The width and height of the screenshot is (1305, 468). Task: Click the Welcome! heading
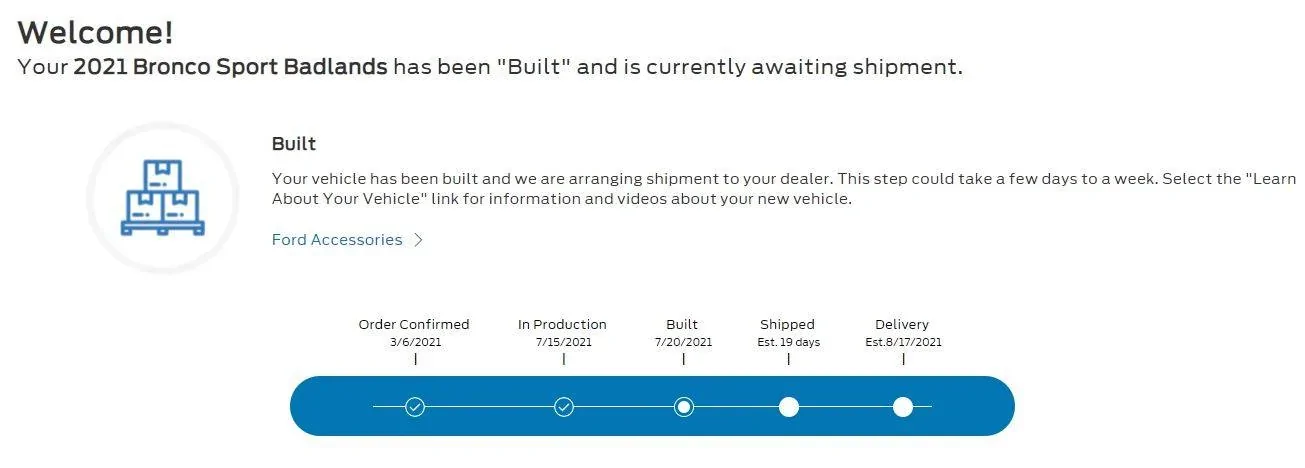pos(96,32)
